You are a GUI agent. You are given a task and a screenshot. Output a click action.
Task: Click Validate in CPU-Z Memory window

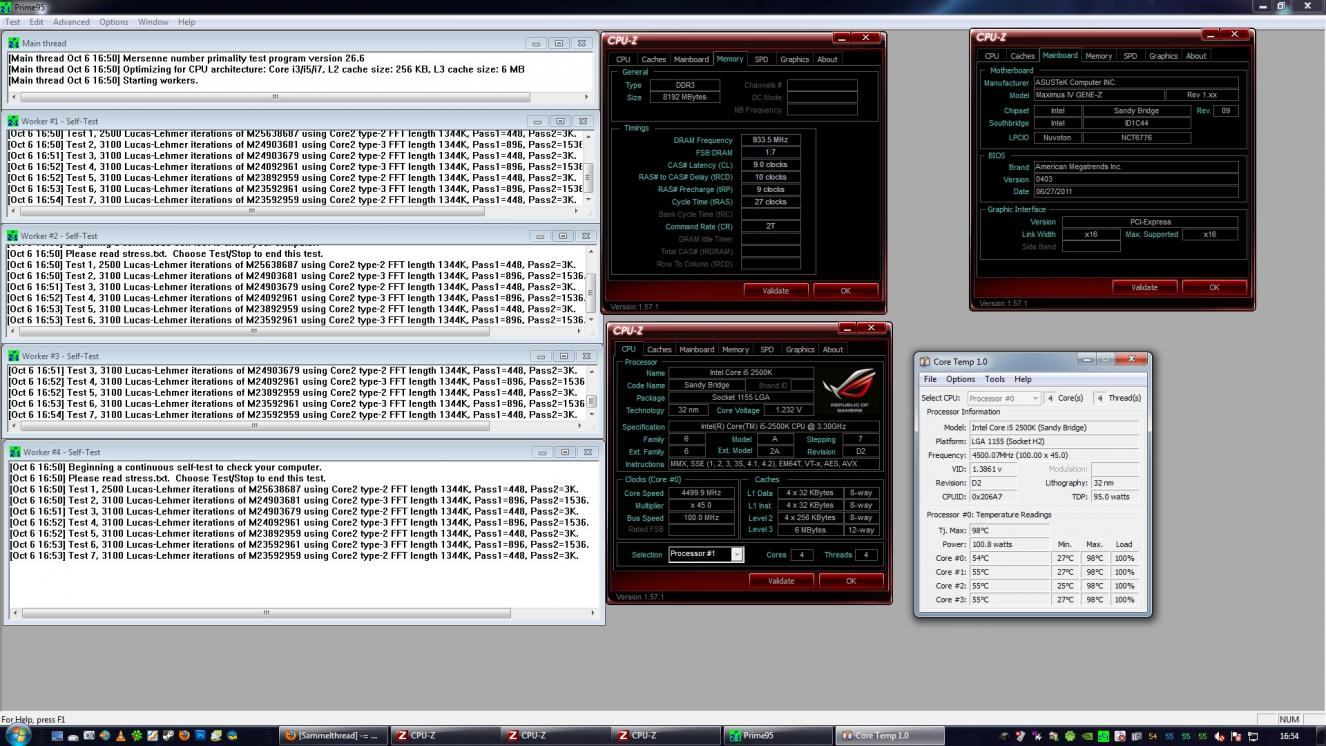pyautogui.click(x=776, y=290)
